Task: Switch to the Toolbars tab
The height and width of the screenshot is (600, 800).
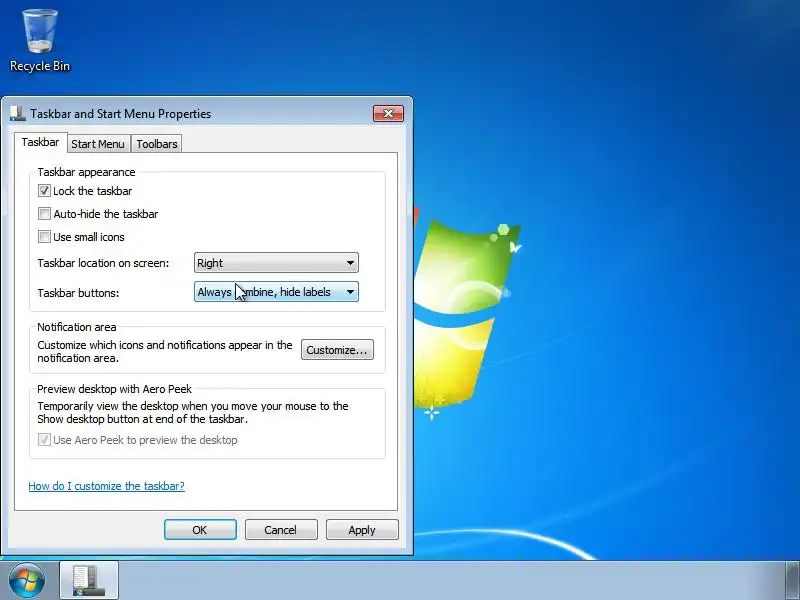Action: [x=157, y=144]
